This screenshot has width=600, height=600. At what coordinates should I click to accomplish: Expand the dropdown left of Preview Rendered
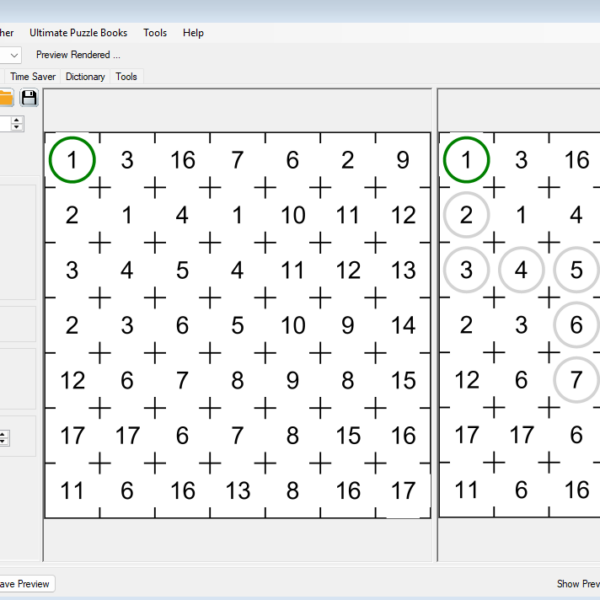pyautogui.click(x=14, y=55)
